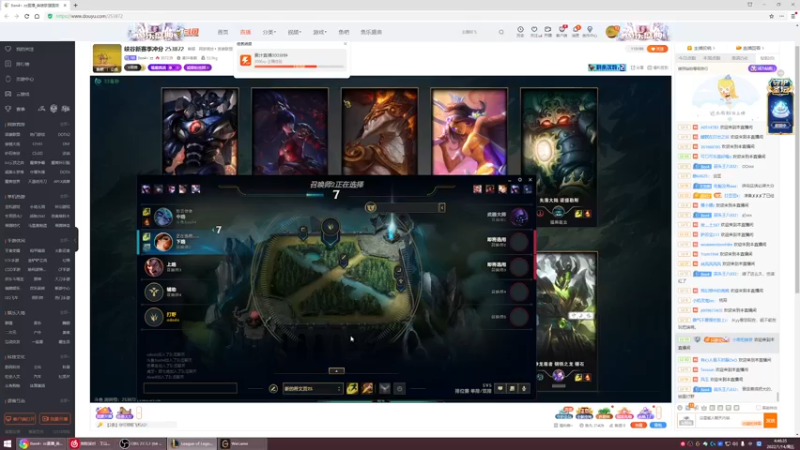The height and width of the screenshot is (450, 800).
Task: Click the top lane teammate portrait
Action: tap(154, 267)
